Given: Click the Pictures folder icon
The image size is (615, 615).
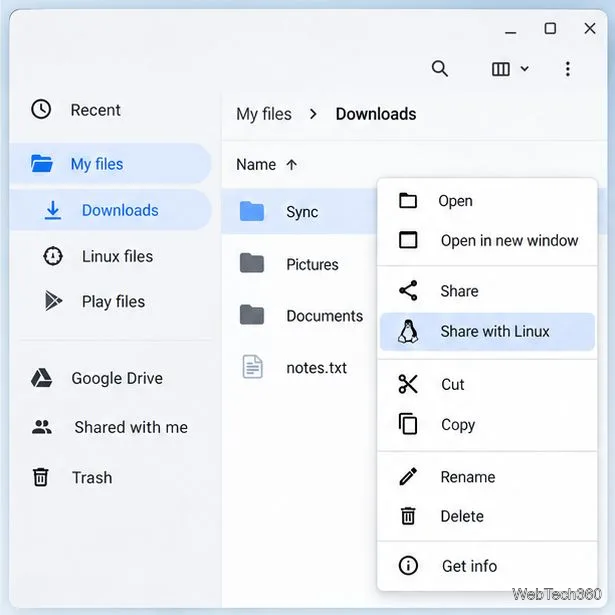Looking at the screenshot, I should coord(252,263).
